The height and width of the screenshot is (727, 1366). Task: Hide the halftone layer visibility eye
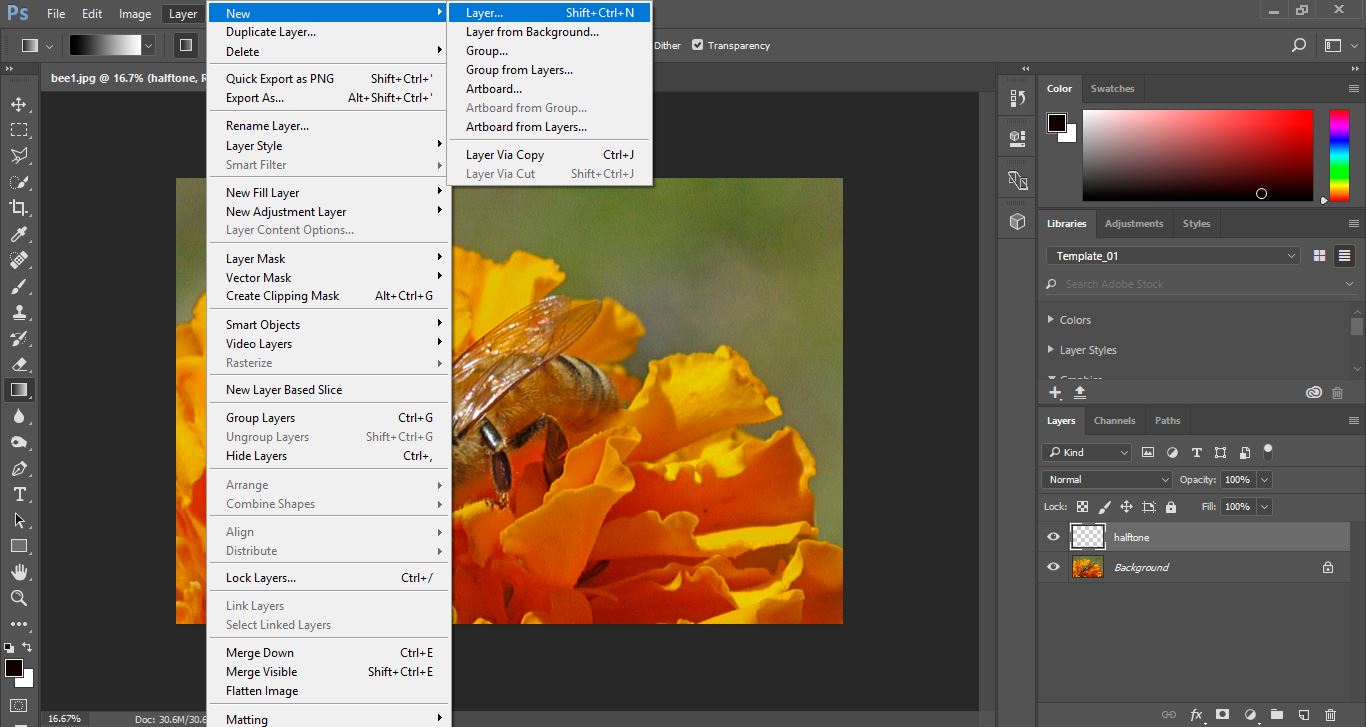tap(1053, 537)
